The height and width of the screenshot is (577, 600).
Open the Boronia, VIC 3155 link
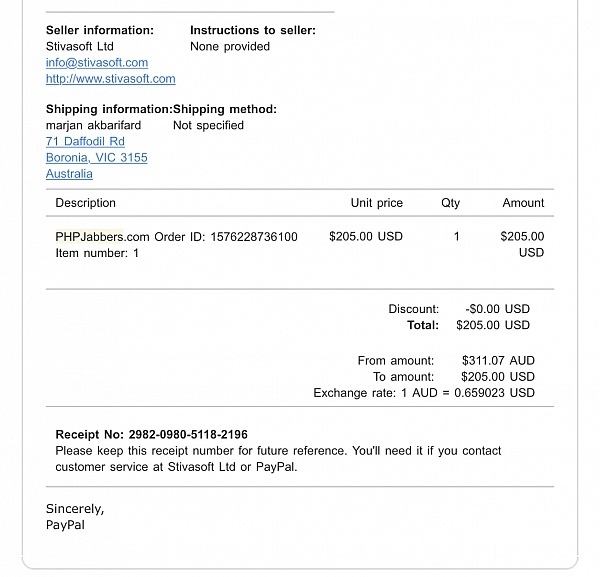click(96, 158)
